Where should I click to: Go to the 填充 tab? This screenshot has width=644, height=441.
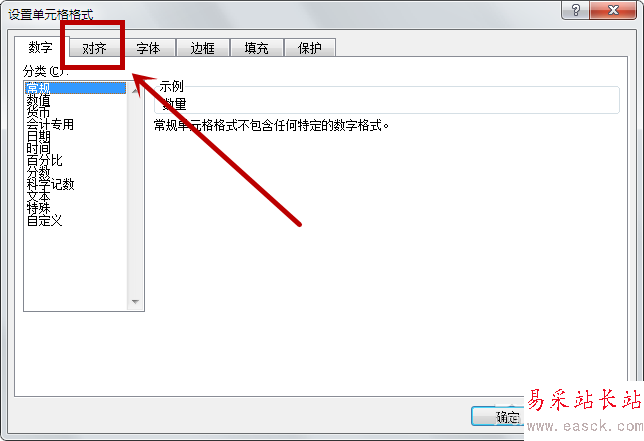click(x=256, y=48)
